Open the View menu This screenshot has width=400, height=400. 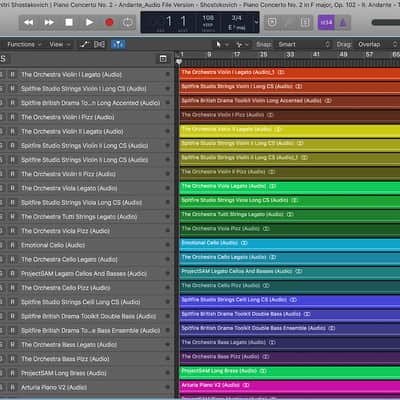point(60,44)
